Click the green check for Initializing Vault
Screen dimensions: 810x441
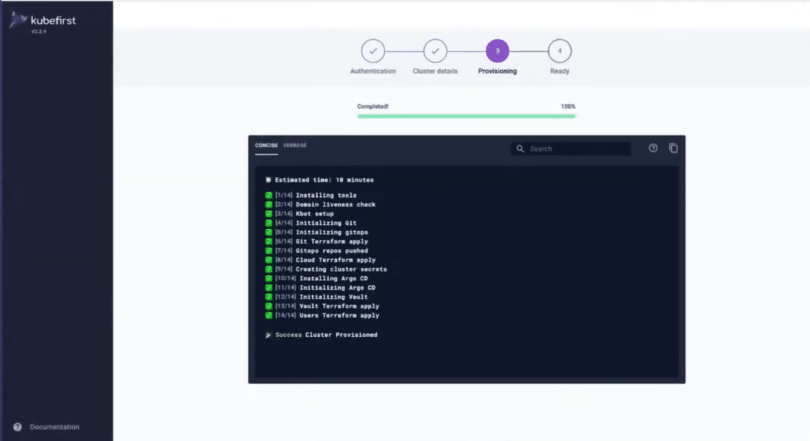pyautogui.click(x=269, y=297)
